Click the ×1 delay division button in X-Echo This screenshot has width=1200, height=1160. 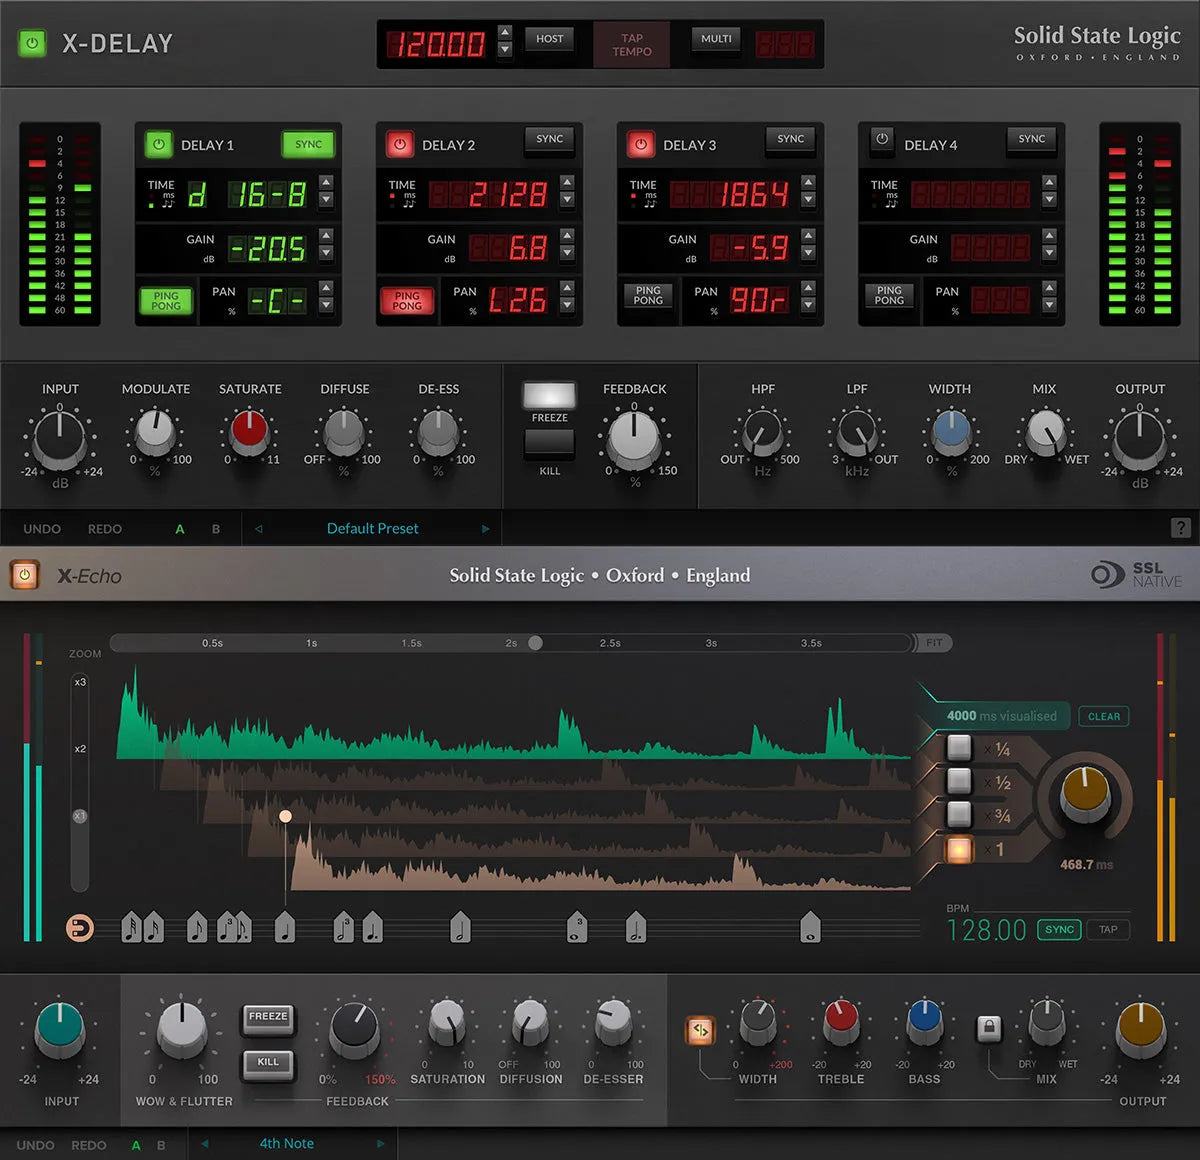[x=958, y=849]
